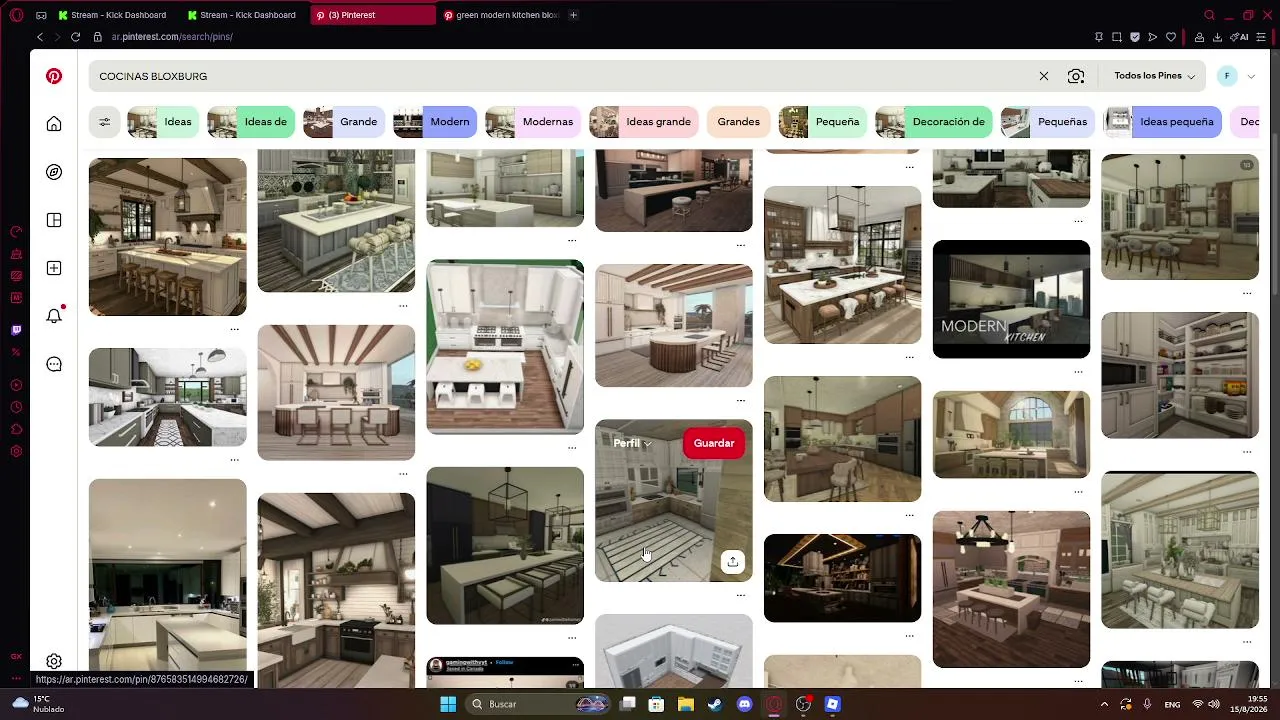Screen dimensions: 1280x720
Task: Select the Modernas filter chip
Action: pyautogui.click(x=533, y=122)
